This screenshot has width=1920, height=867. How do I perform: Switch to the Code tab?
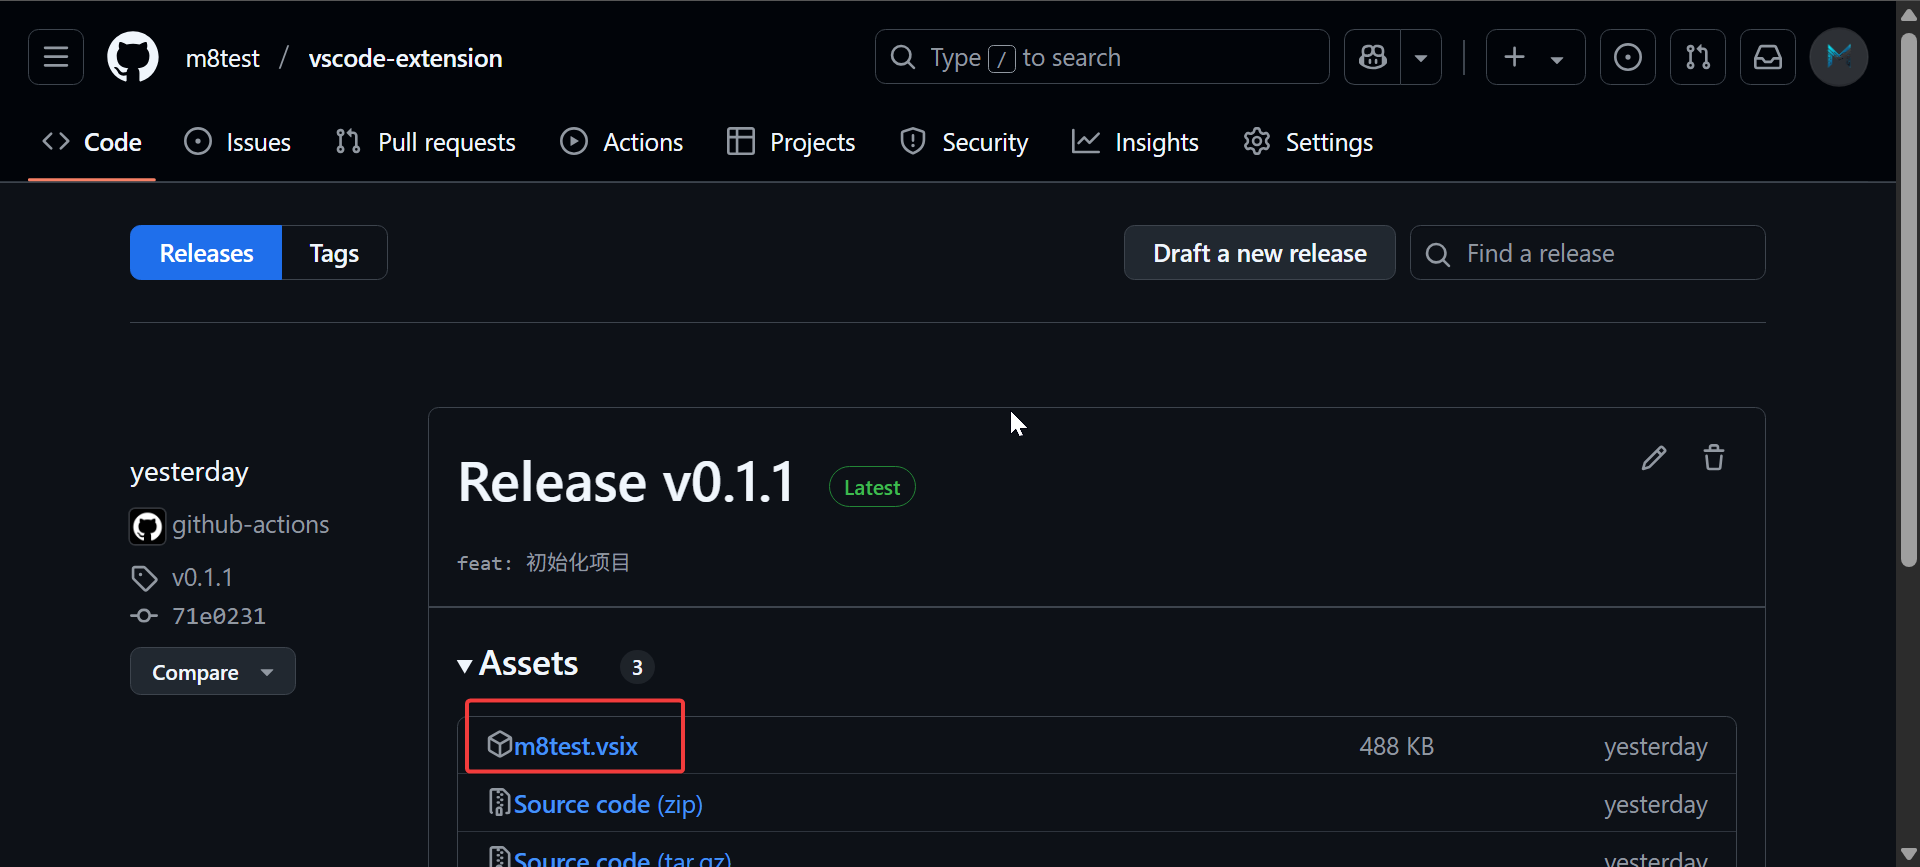pyautogui.click(x=92, y=142)
